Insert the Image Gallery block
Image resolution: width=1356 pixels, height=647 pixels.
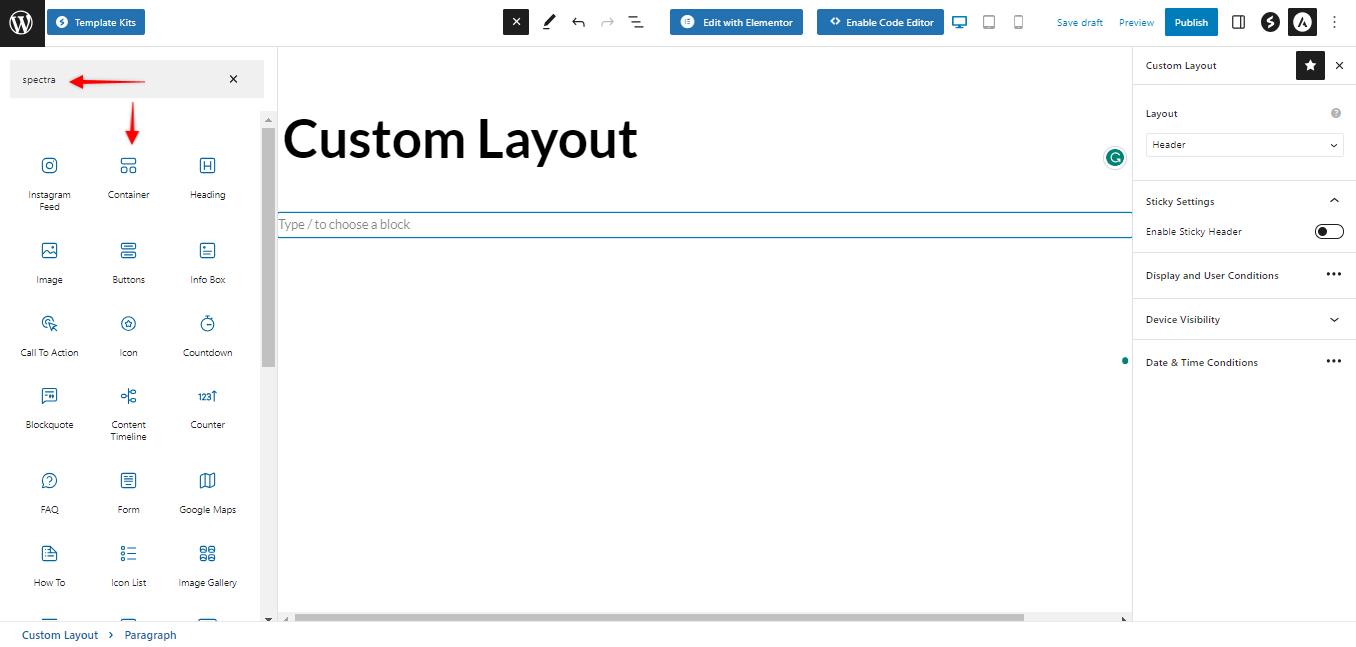coord(207,566)
